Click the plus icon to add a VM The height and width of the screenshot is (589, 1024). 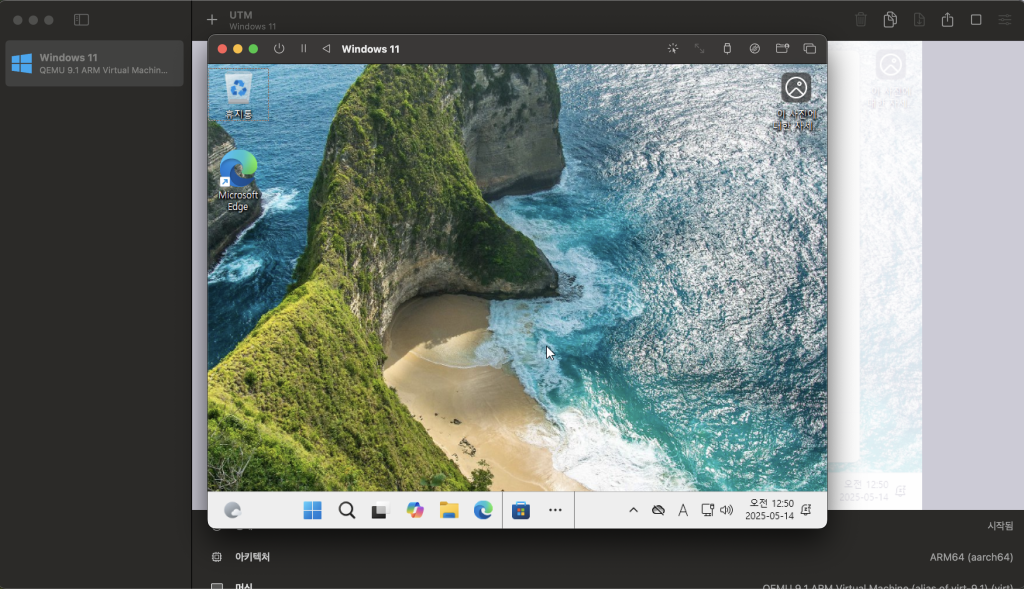(x=212, y=20)
